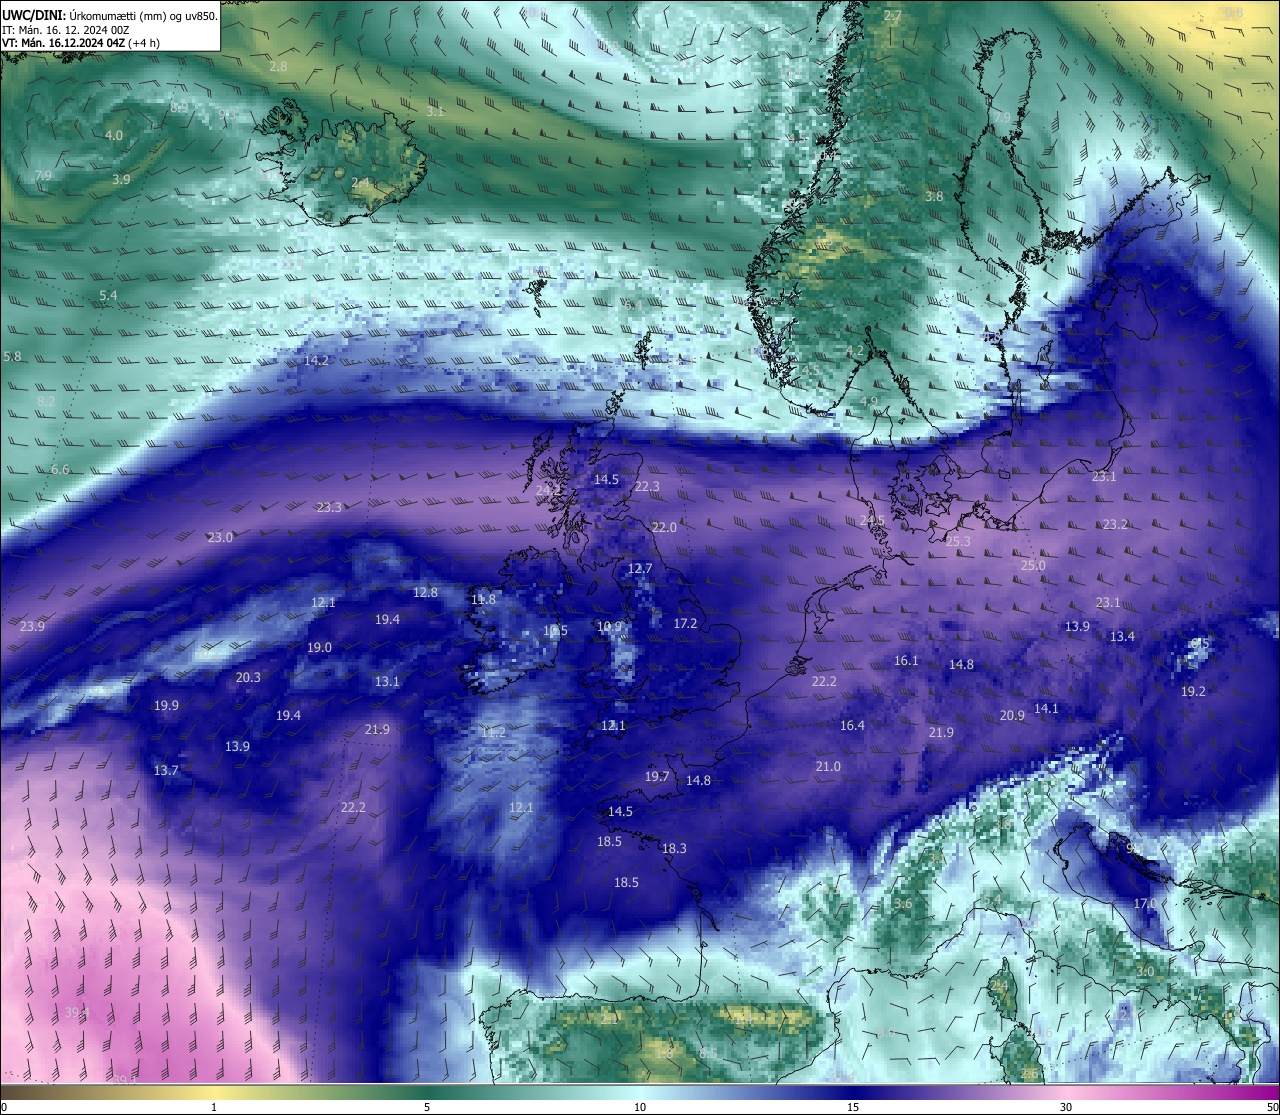1280x1115 pixels.
Task: Select the "12.8" value label
Action: click(x=425, y=592)
